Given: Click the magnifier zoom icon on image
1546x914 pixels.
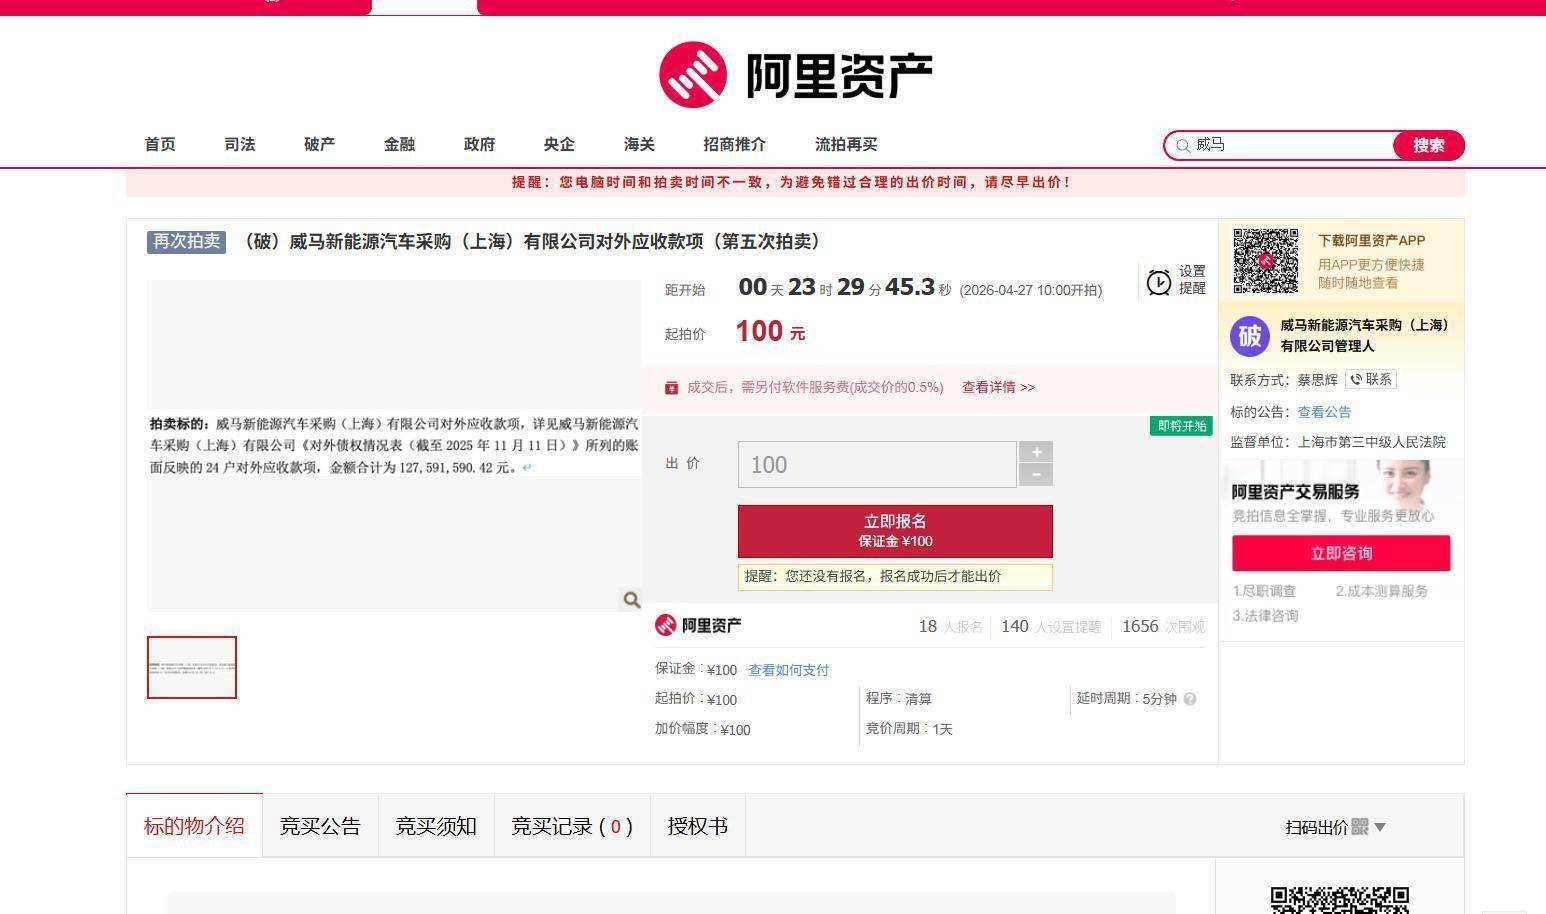Looking at the screenshot, I should (631, 600).
